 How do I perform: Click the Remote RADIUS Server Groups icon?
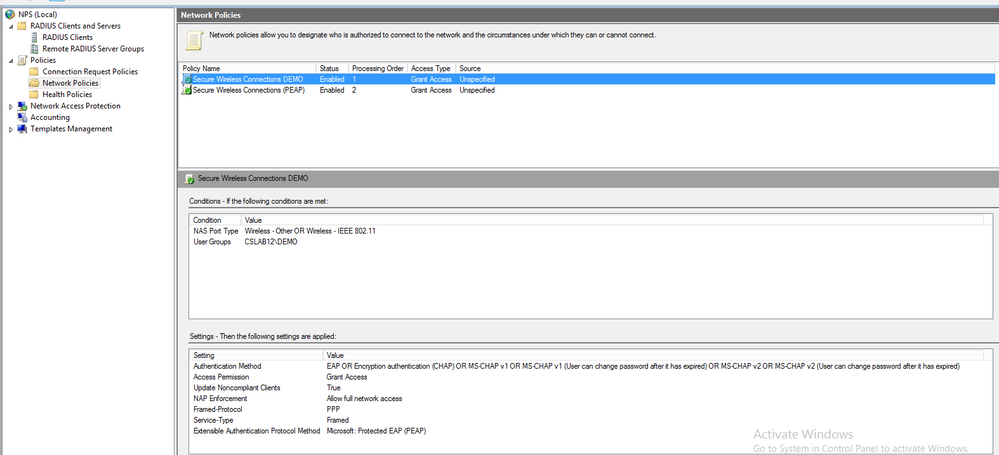coord(35,48)
